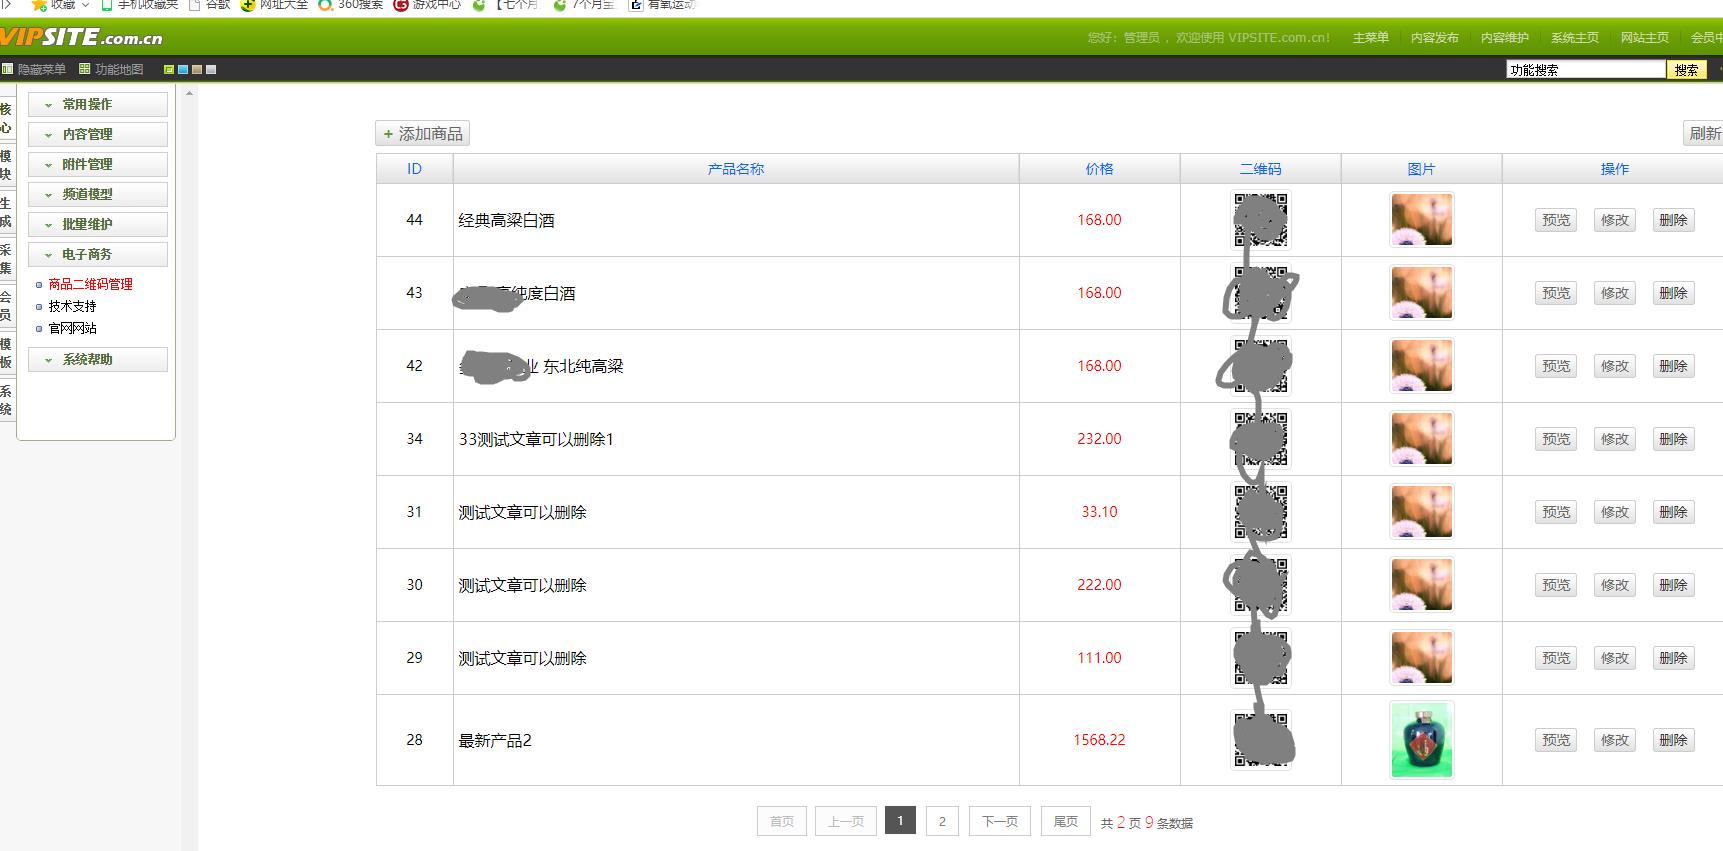Open the 游戏中心 bookmark icon
The image size is (1723, 851).
point(401,5)
